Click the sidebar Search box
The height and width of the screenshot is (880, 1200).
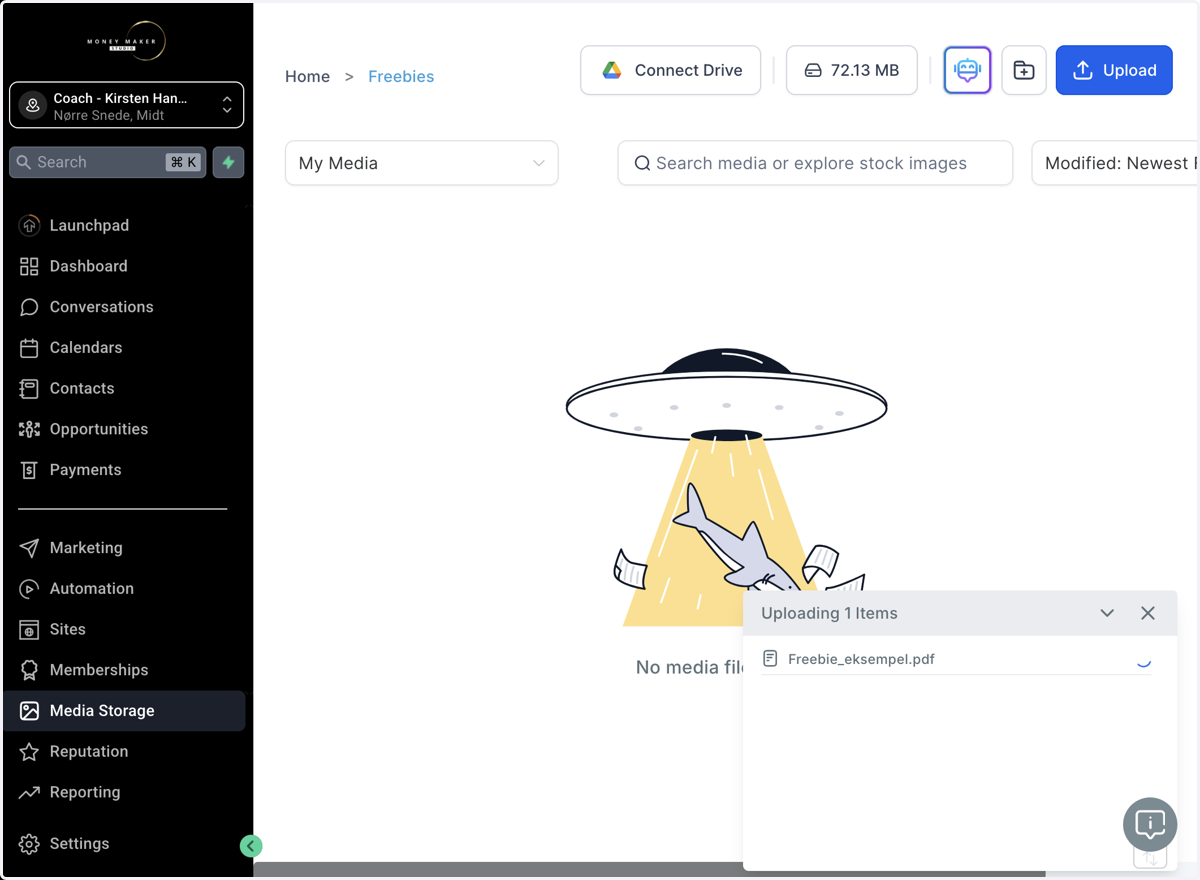point(108,162)
